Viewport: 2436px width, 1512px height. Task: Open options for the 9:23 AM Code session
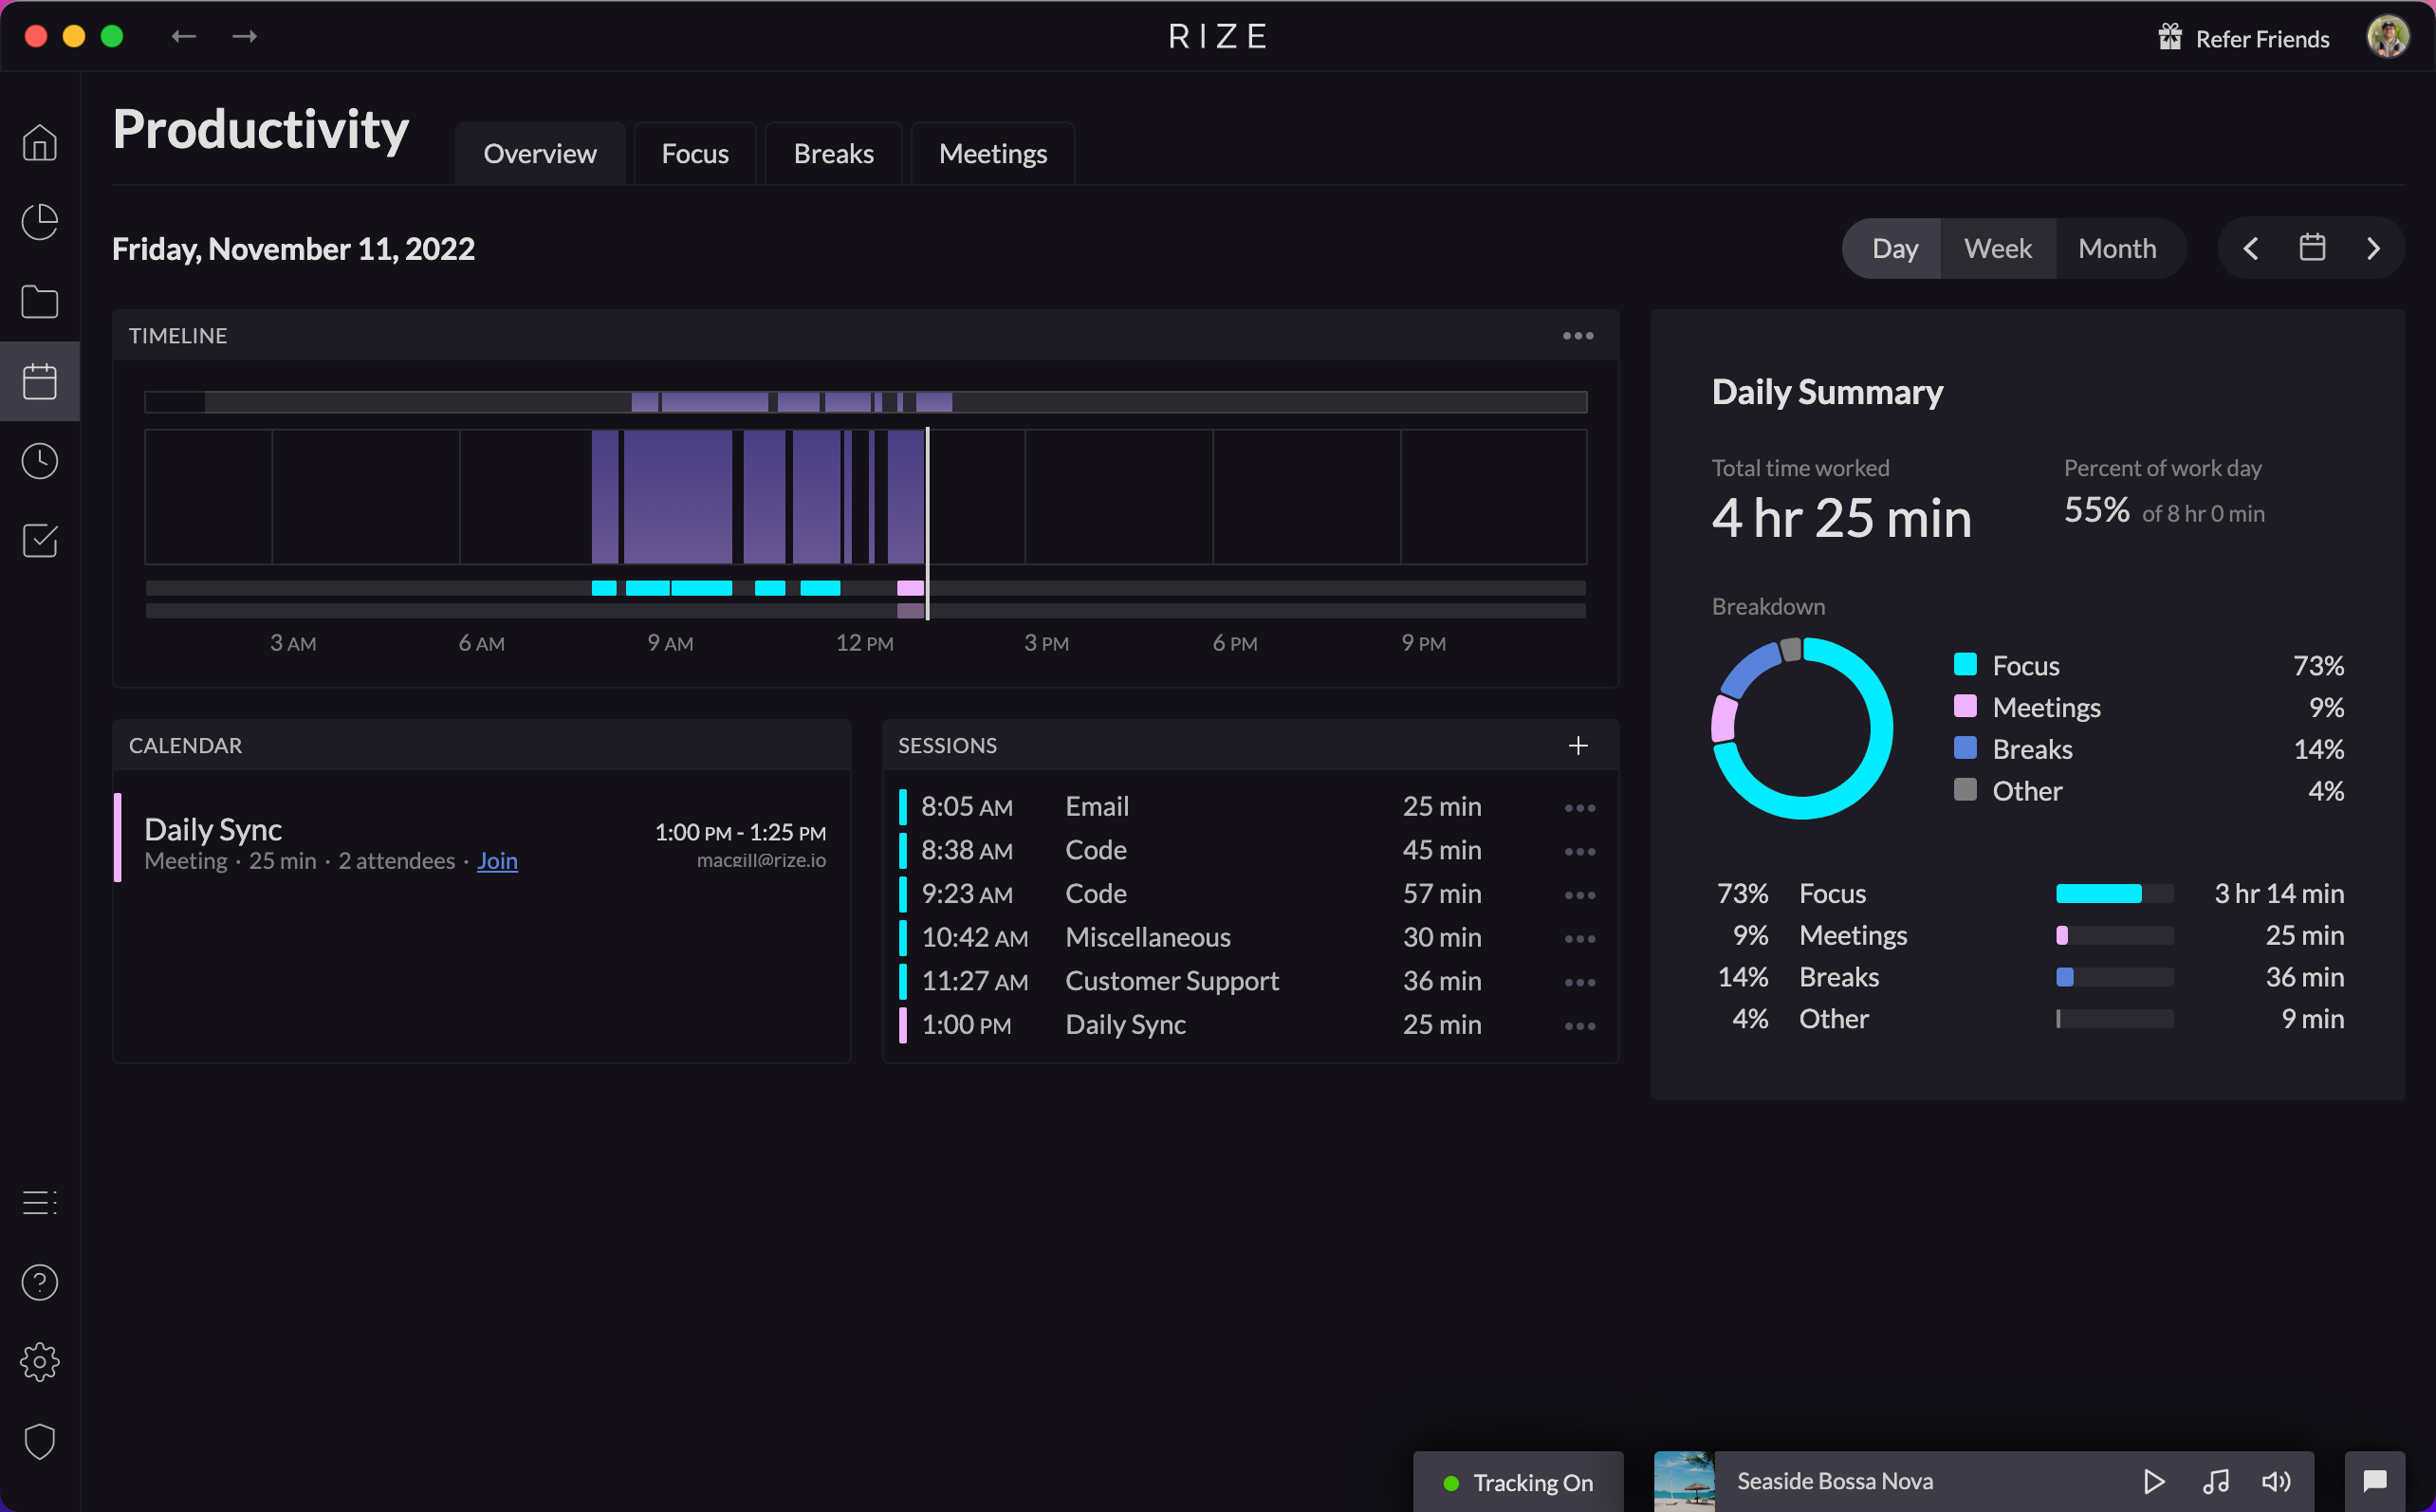(x=1580, y=895)
